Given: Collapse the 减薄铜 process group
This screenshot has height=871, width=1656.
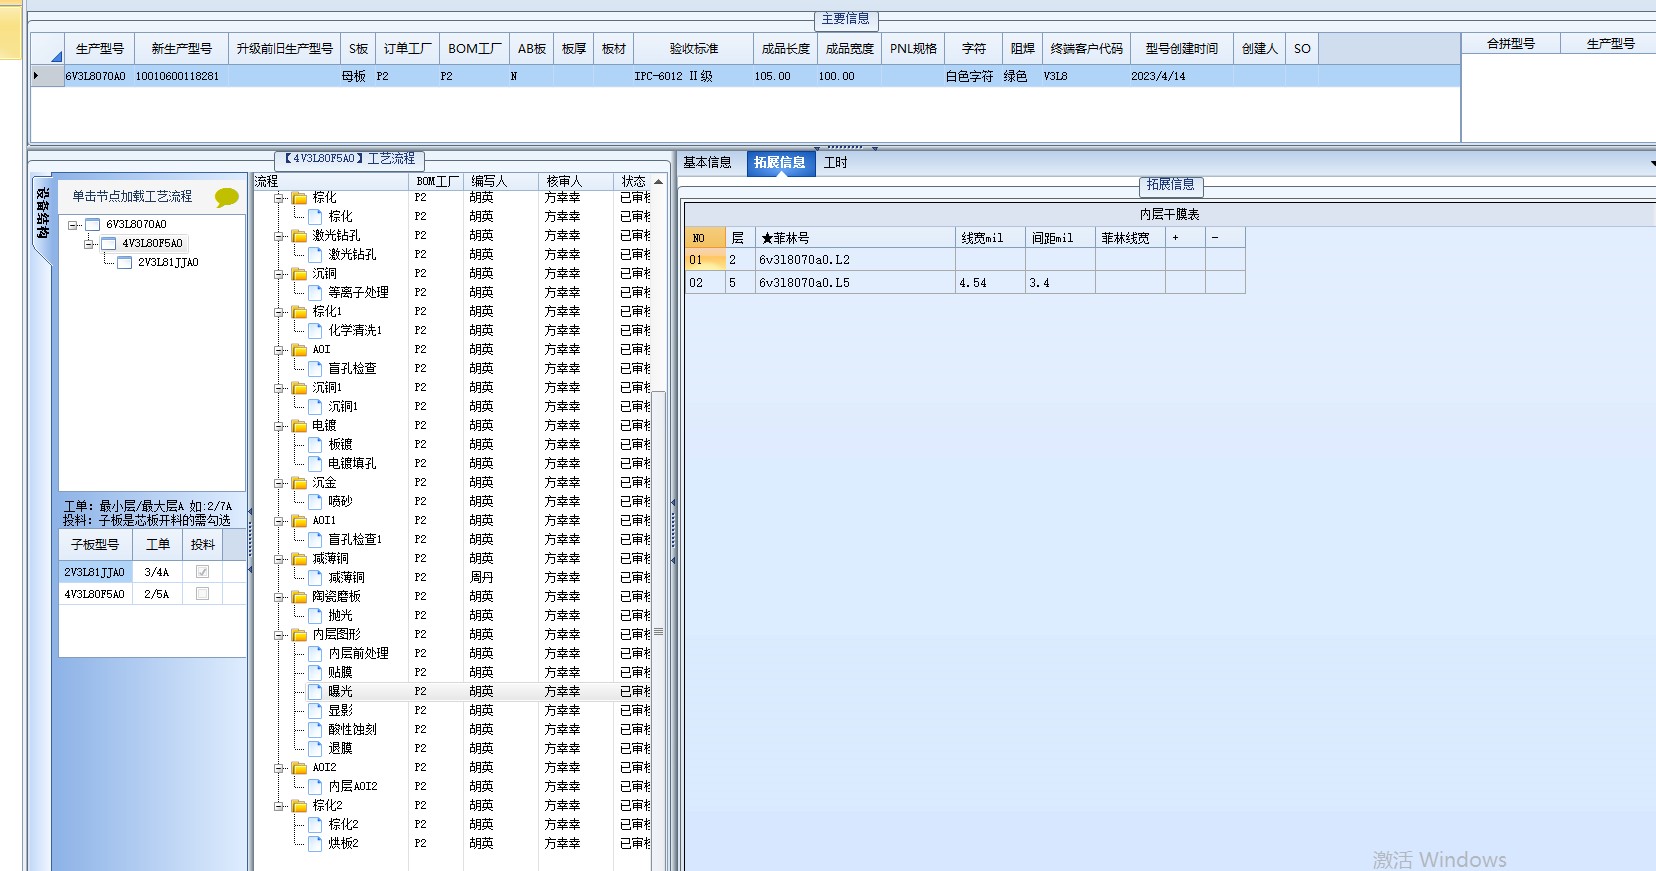Looking at the screenshot, I should click(x=280, y=559).
